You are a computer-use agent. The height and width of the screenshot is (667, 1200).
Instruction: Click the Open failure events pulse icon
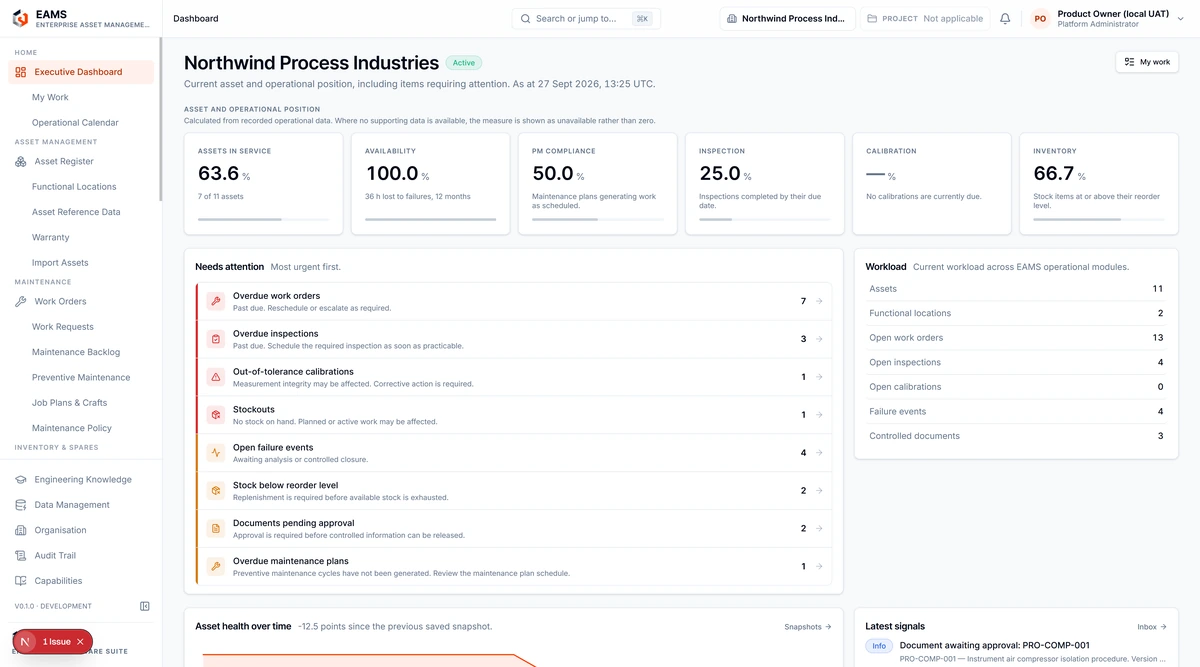pyautogui.click(x=215, y=453)
